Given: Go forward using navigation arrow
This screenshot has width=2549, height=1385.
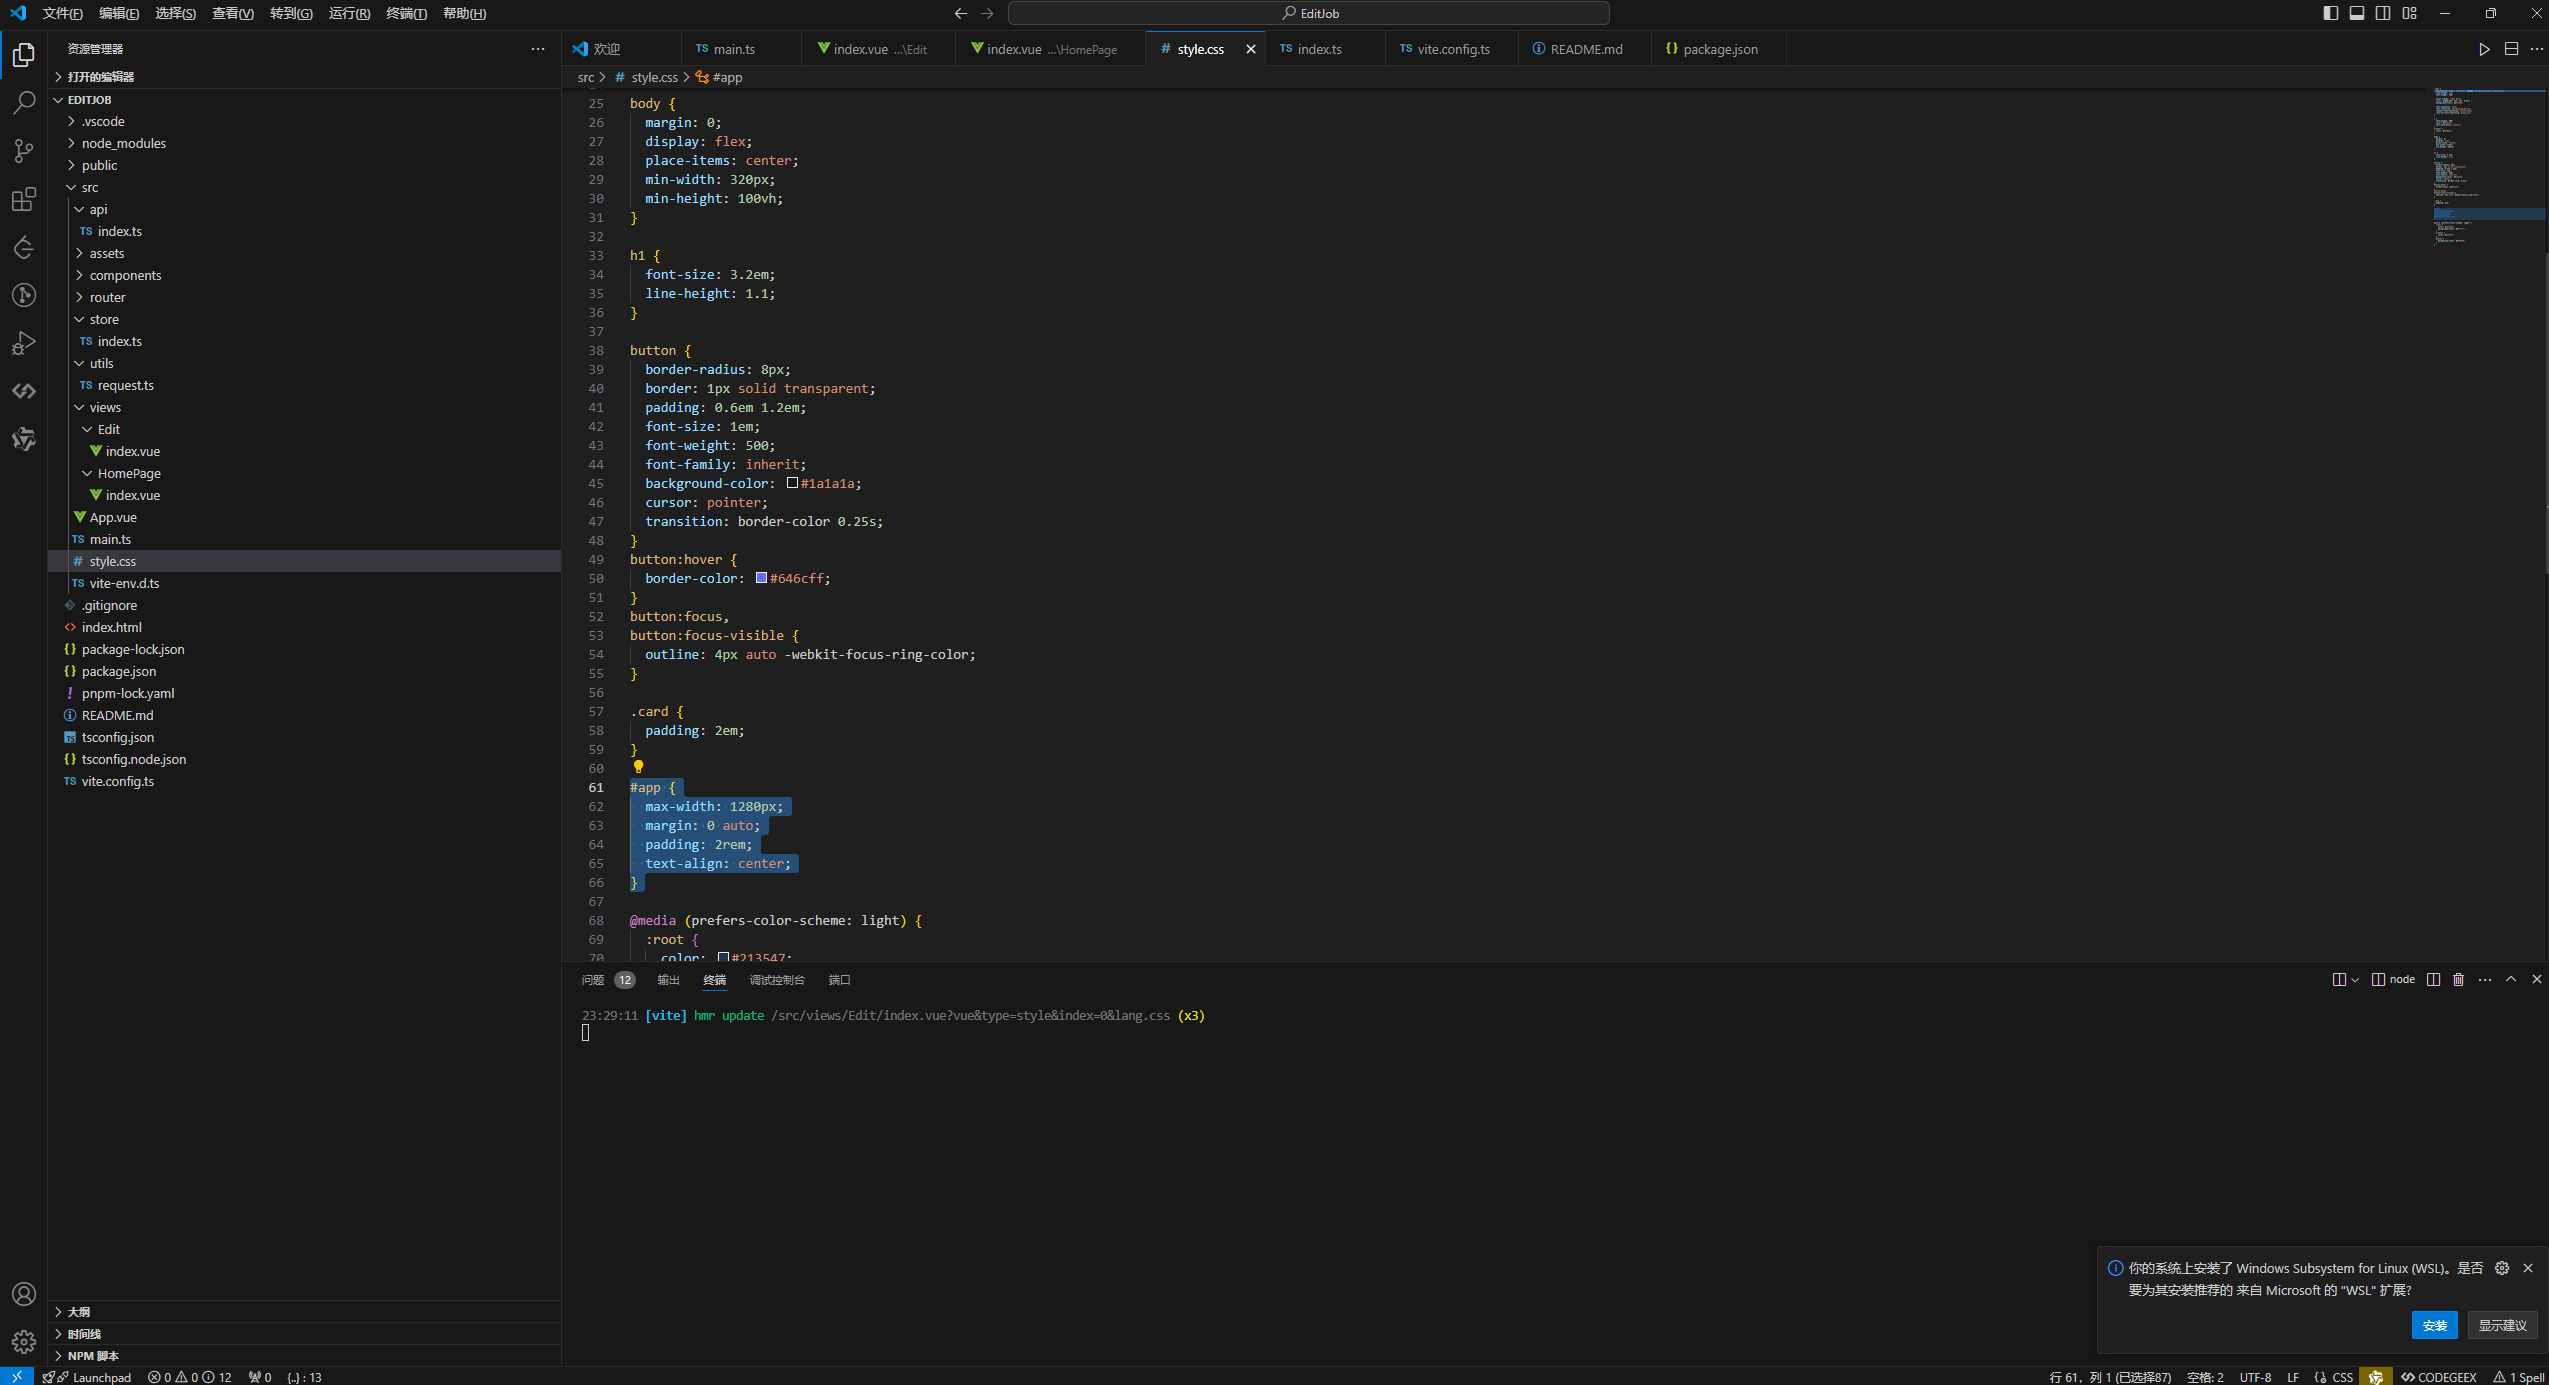Looking at the screenshot, I should 988,13.
